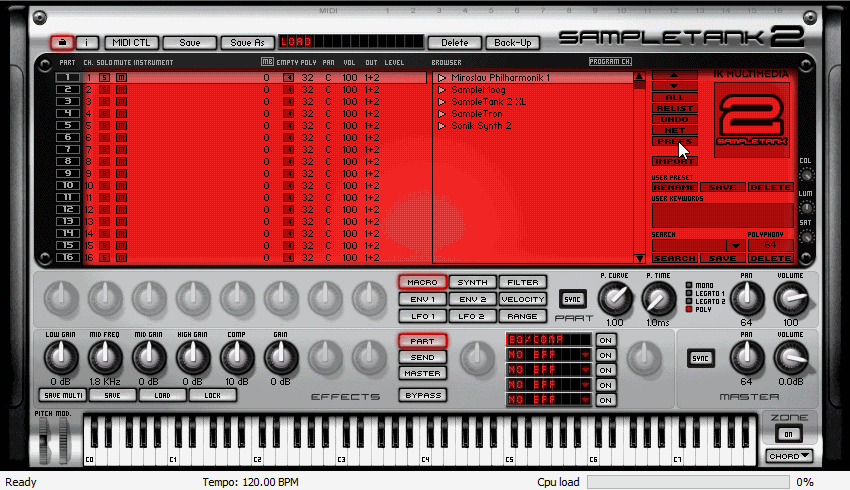
Task: Toggle effects BYPASS
Action: point(423,395)
